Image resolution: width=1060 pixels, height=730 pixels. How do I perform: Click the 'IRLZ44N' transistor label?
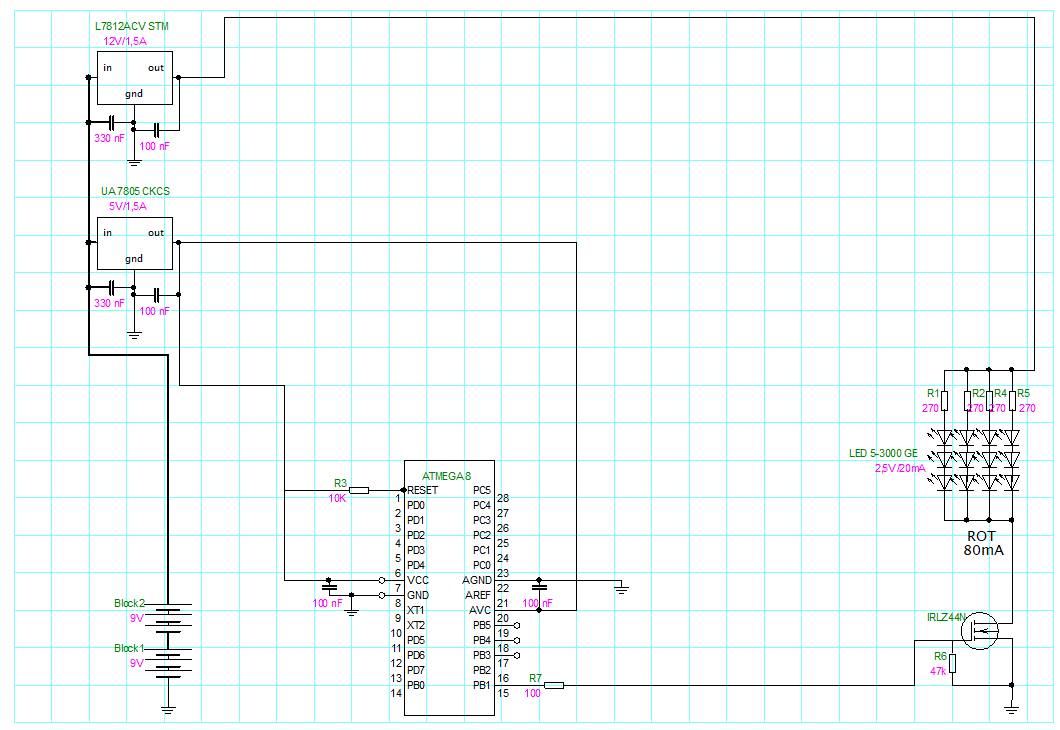pos(946,617)
